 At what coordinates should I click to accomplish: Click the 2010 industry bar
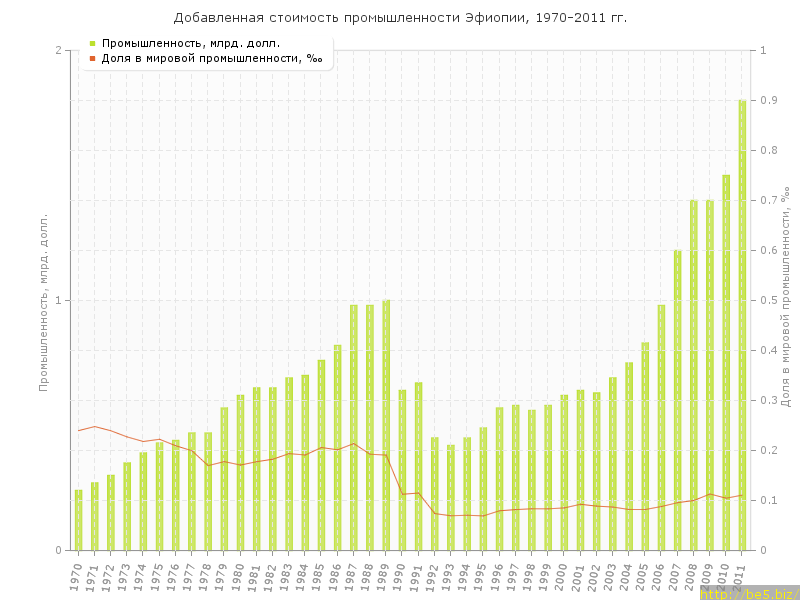pos(726,362)
